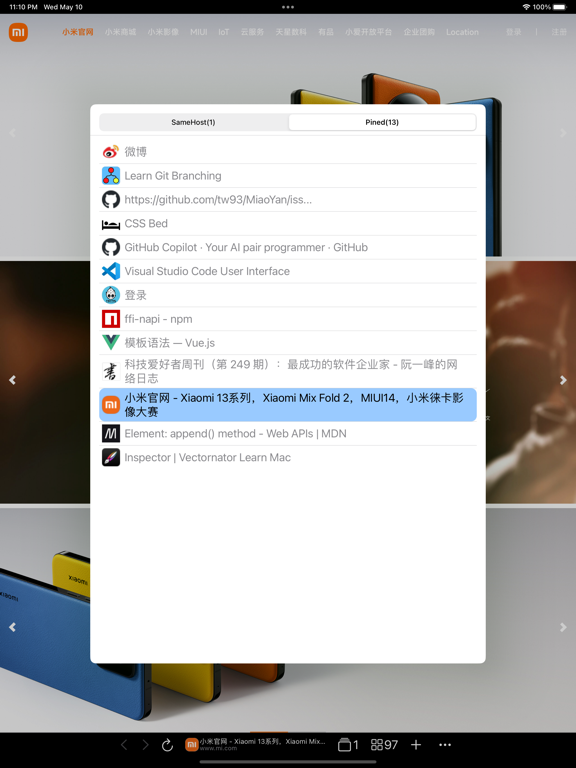Screen dimensions: 576x768
Task: Go to previous middle banner with left arrow
Action: 12,380
